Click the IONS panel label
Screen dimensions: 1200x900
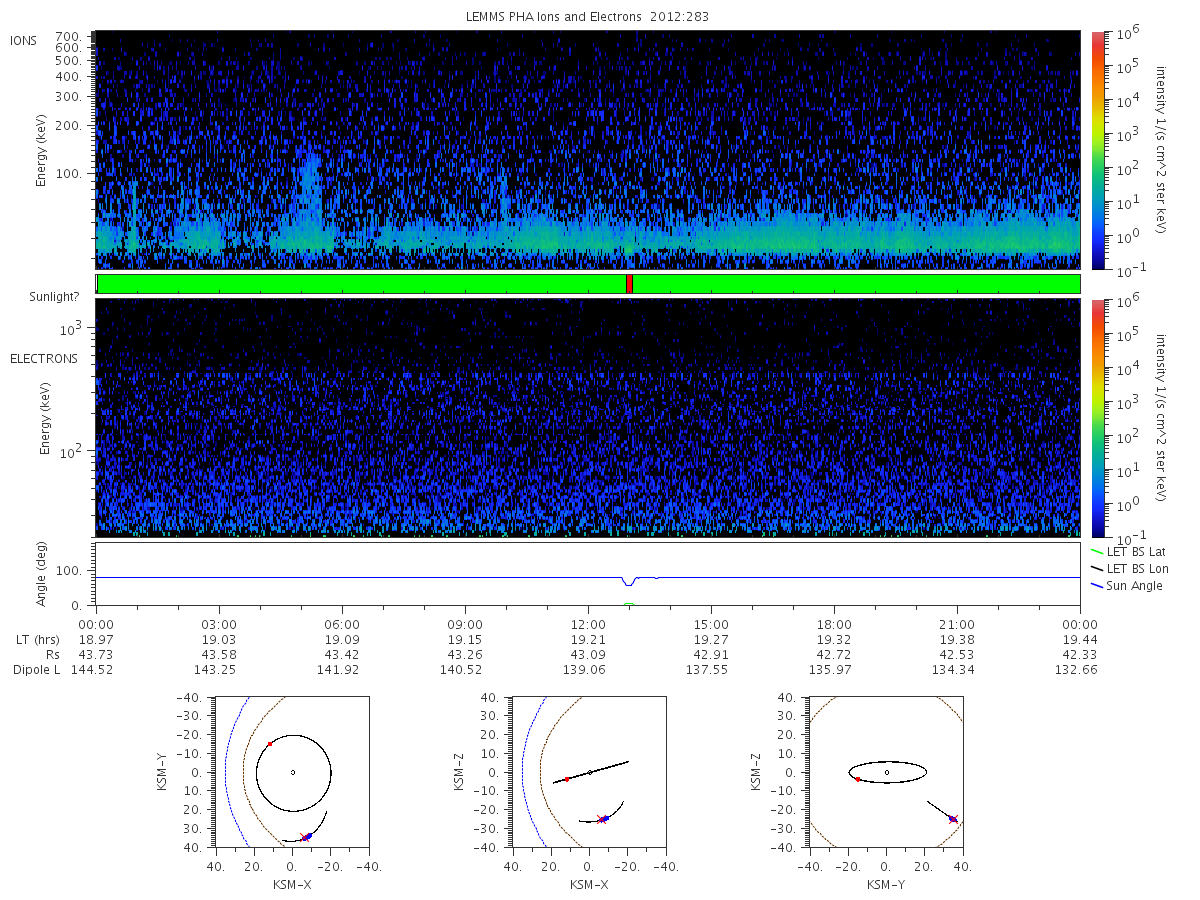click(26, 40)
